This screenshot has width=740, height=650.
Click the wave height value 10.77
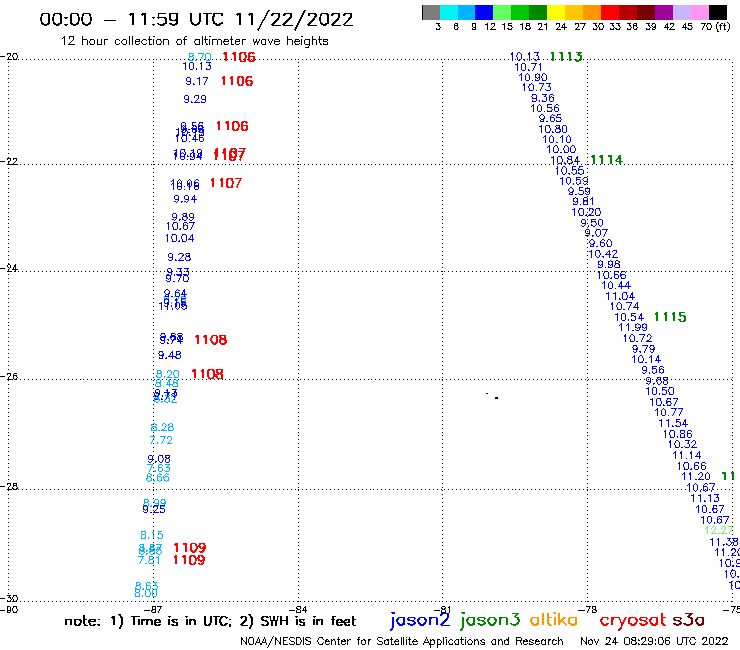point(669,413)
